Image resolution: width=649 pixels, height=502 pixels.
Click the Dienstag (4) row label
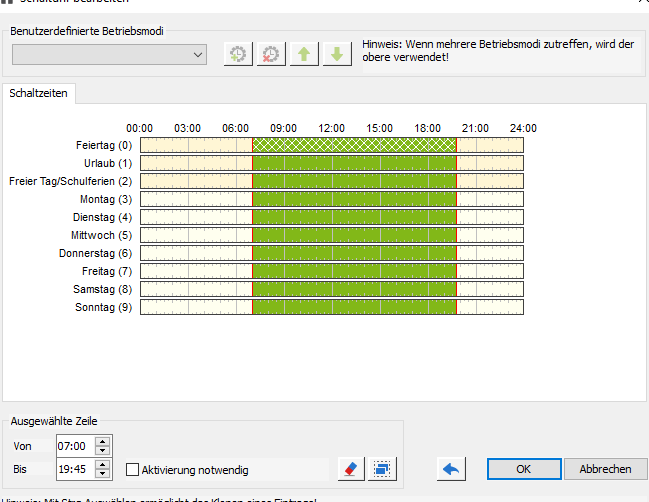(103, 218)
